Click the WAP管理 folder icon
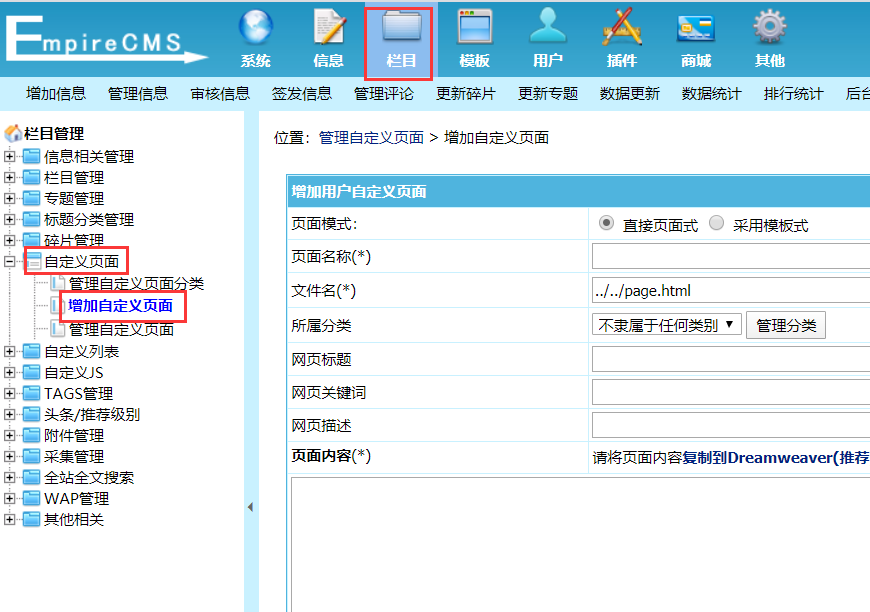The height and width of the screenshot is (612, 870). click(32, 498)
